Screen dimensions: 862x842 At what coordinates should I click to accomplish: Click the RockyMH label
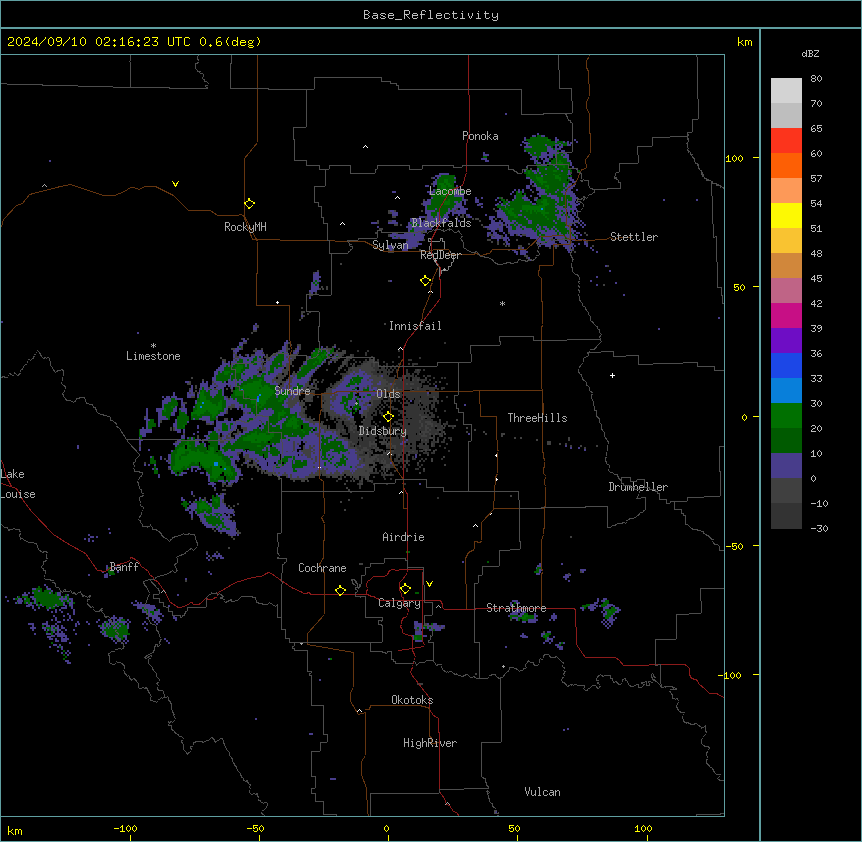point(245,227)
